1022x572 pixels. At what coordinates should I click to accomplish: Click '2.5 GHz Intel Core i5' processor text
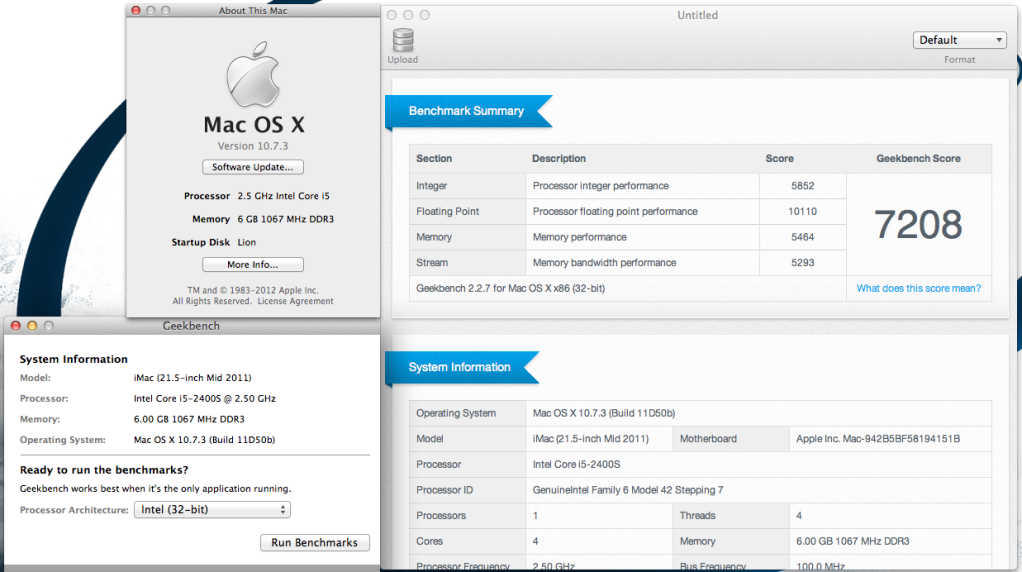point(284,195)
